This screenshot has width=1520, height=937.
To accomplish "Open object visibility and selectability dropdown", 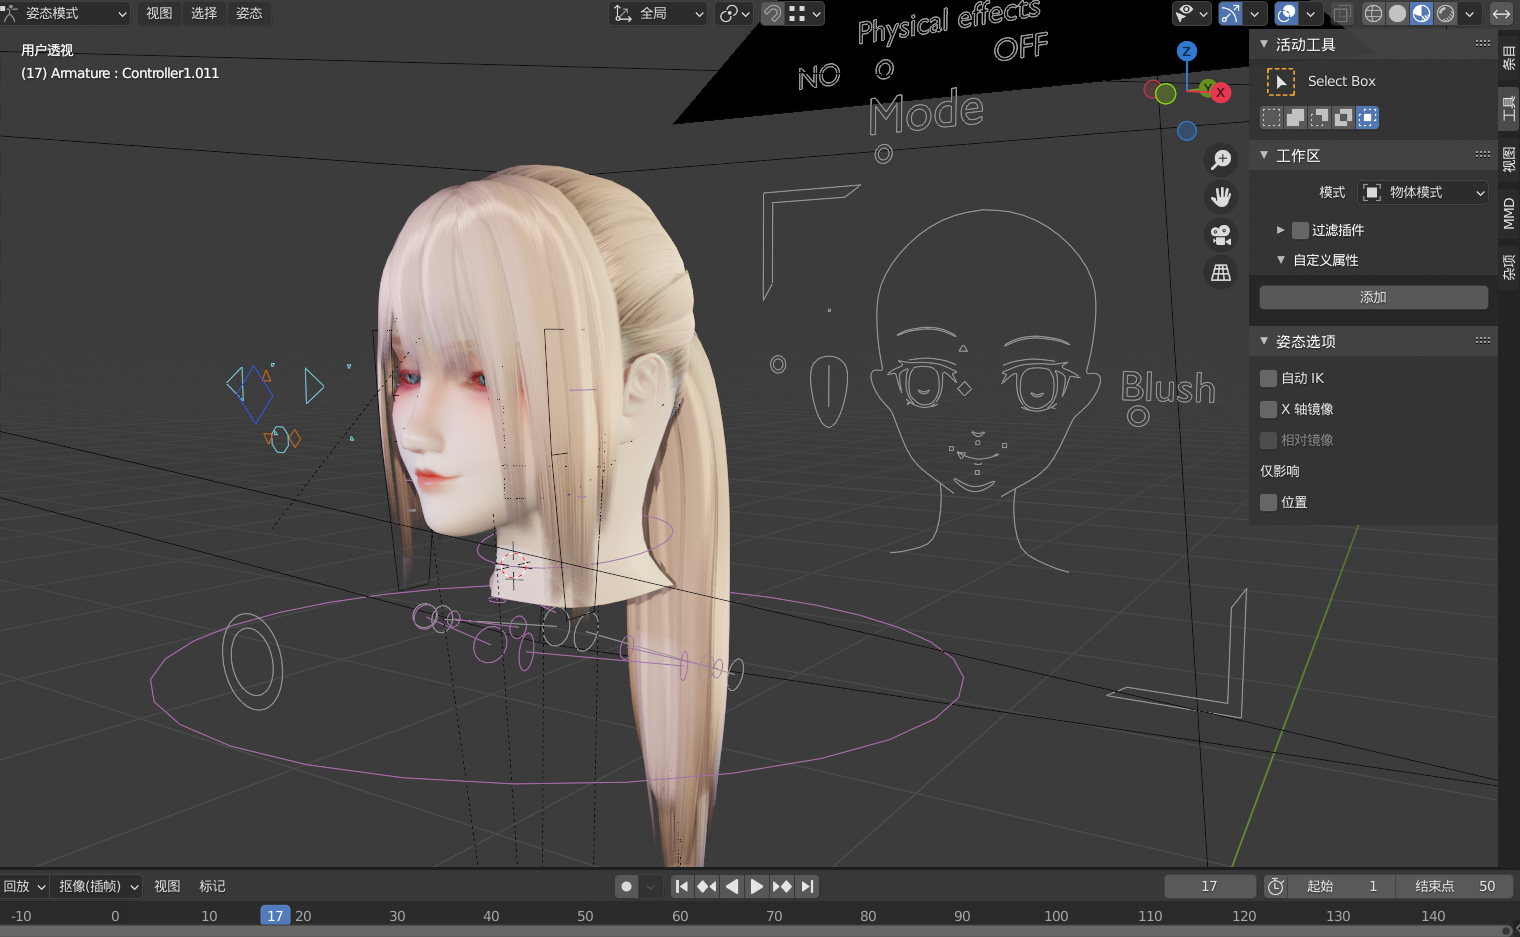I will pyautogui.click(x=1192, y=13).
